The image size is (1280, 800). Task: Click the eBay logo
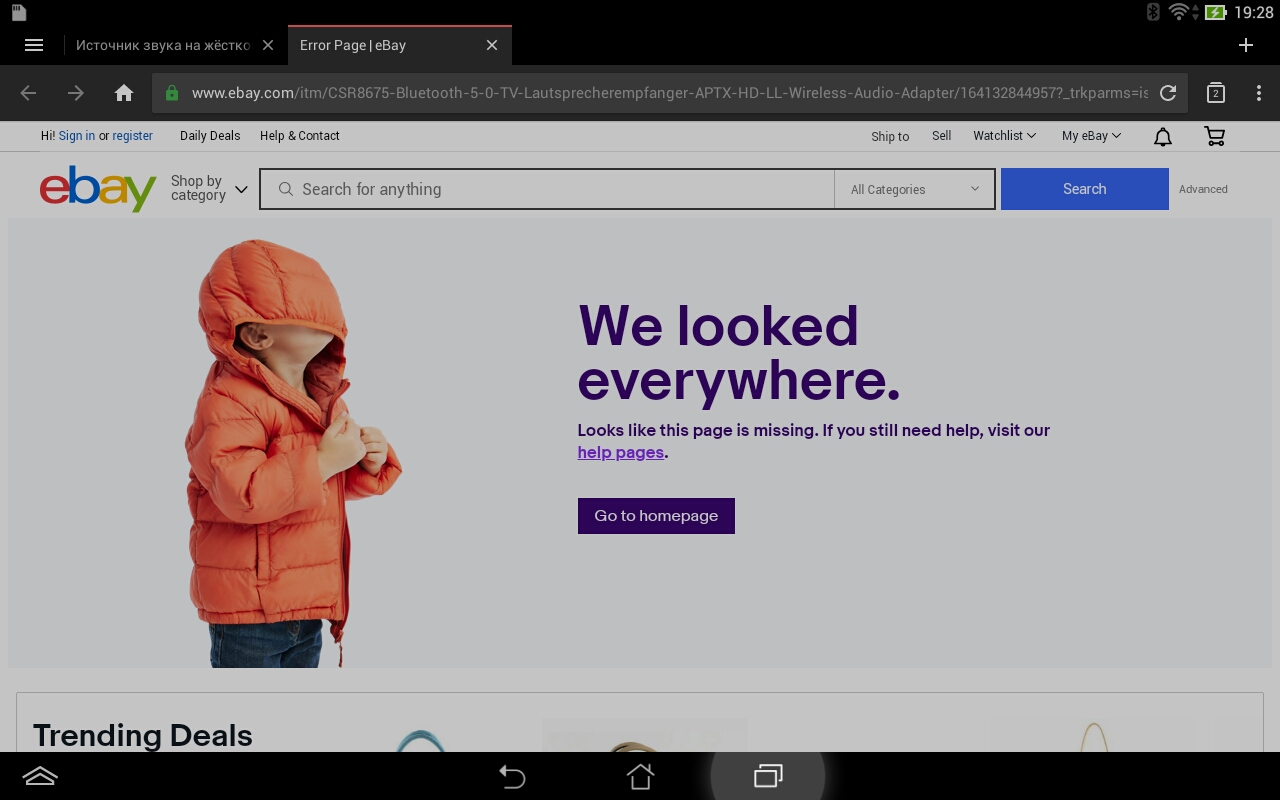(98, 188)
